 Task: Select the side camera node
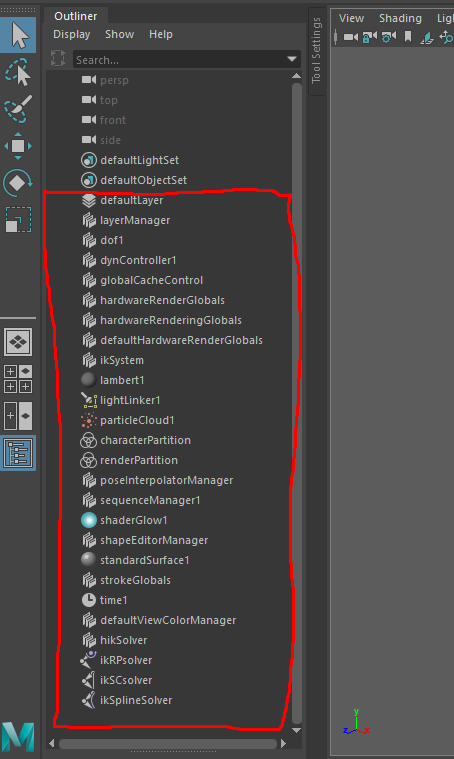(x=110, y=140)
